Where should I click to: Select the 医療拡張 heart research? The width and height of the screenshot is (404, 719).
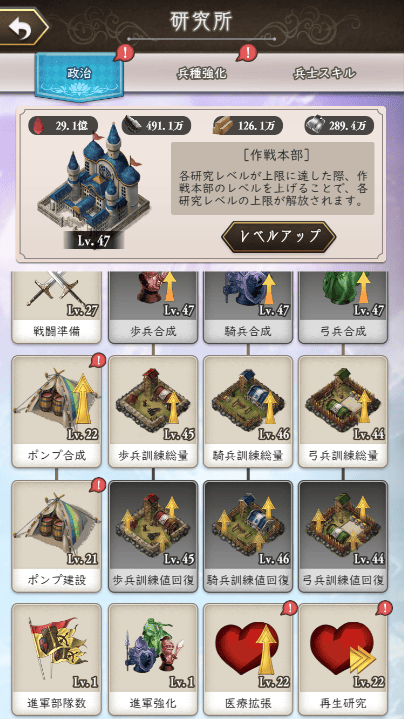pos(248,659)
